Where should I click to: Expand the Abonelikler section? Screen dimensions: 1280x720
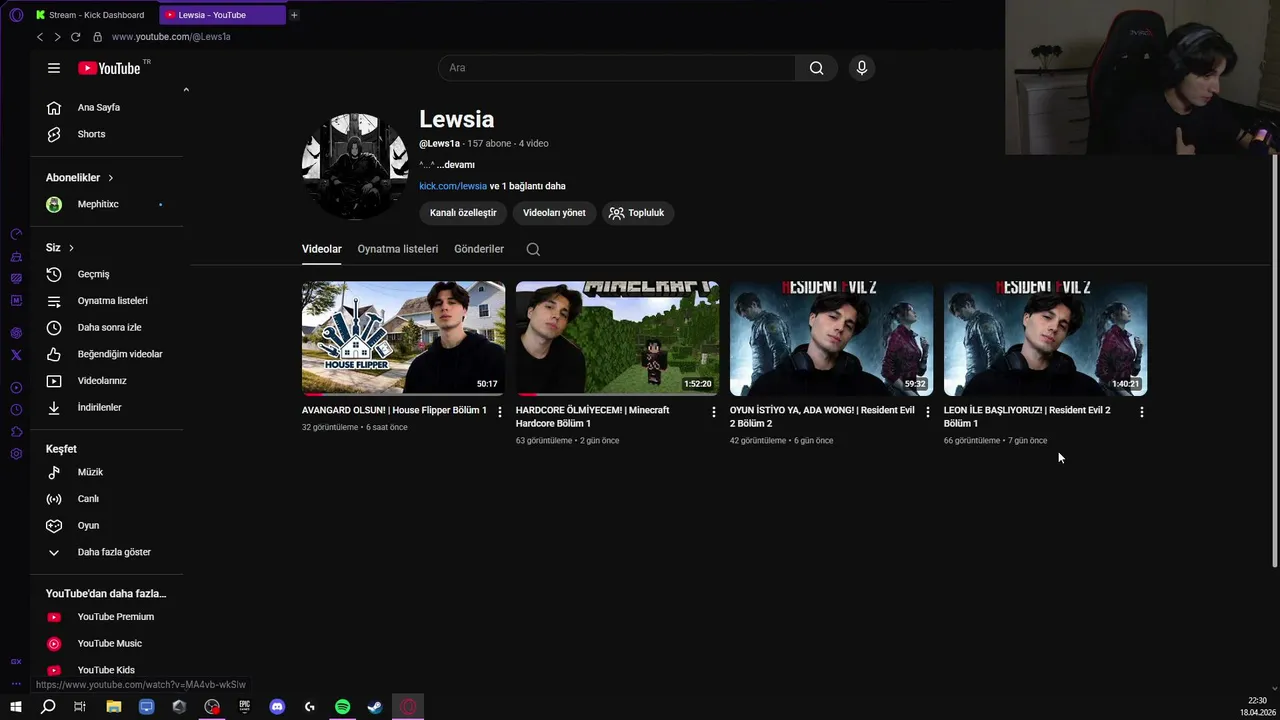(80, 178)
